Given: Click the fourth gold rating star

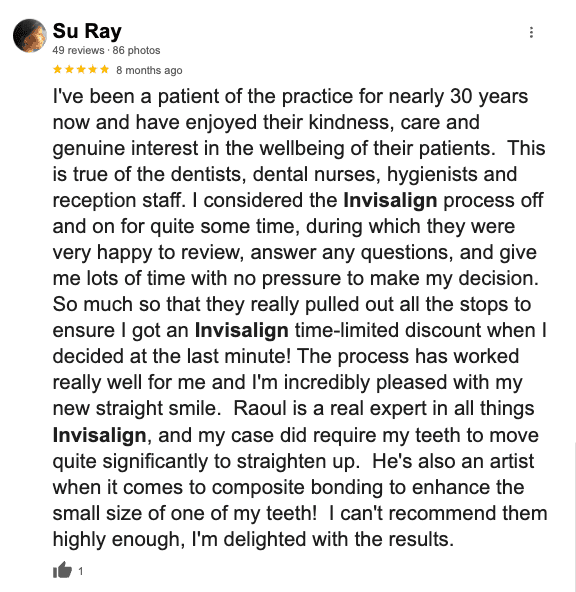Looking at the screenshot, I should pyautogui.click(x=92, y=69).
